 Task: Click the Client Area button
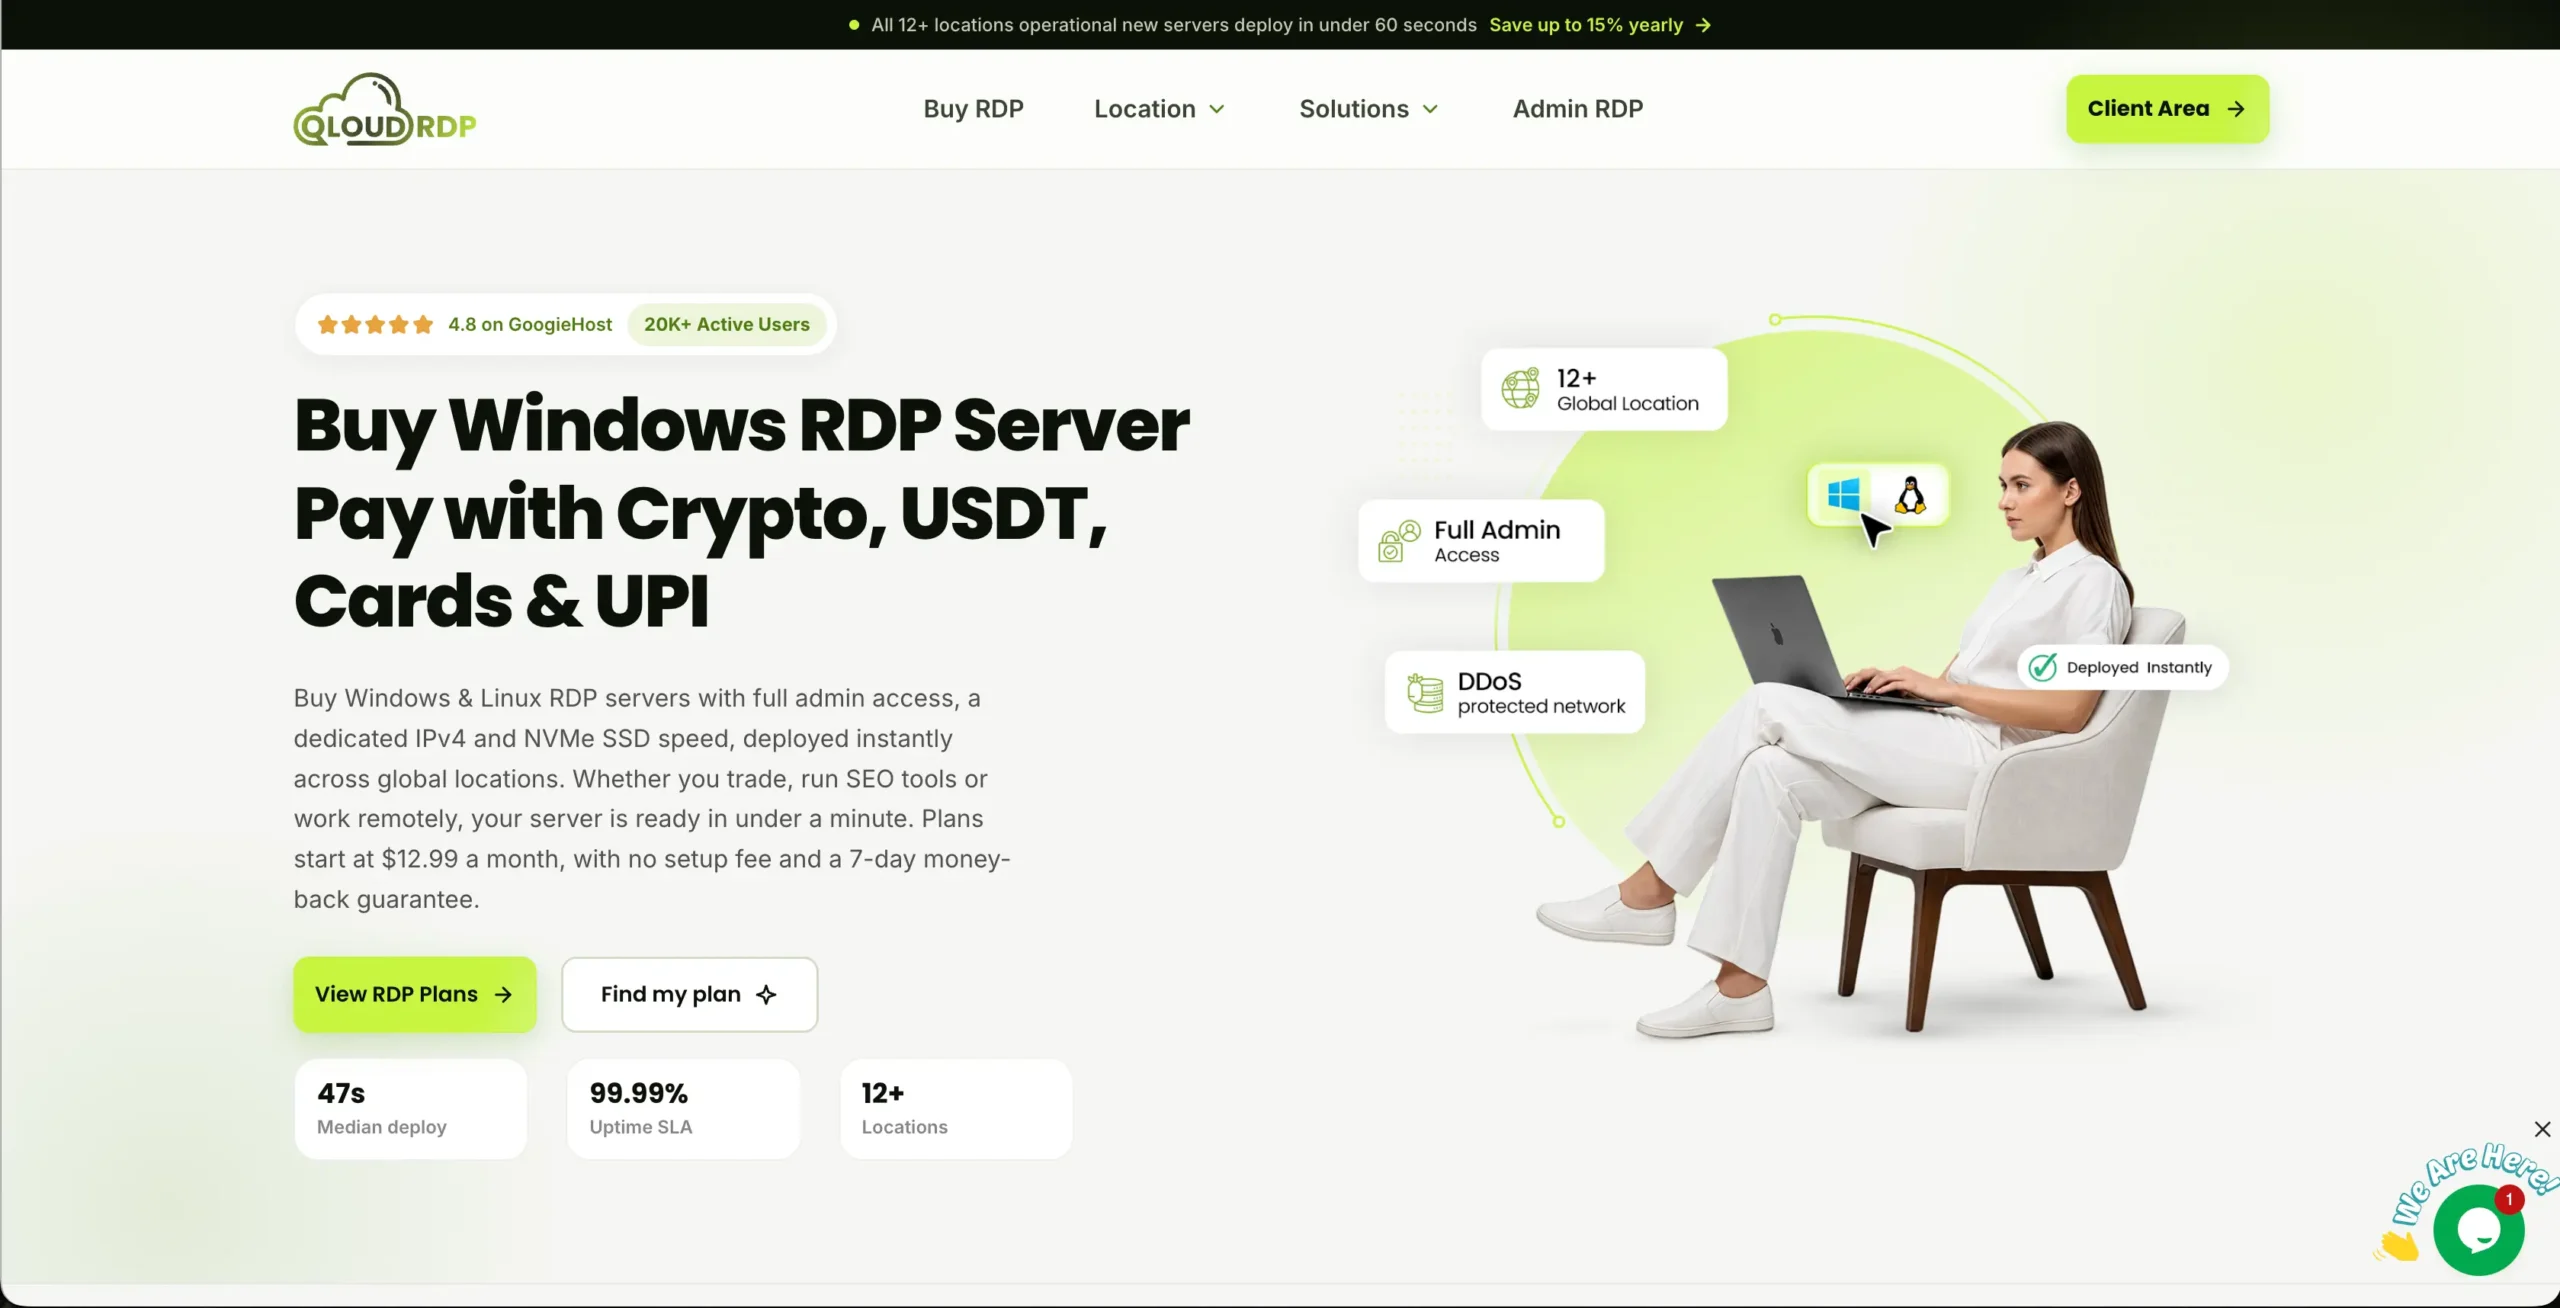(2167, 109)
